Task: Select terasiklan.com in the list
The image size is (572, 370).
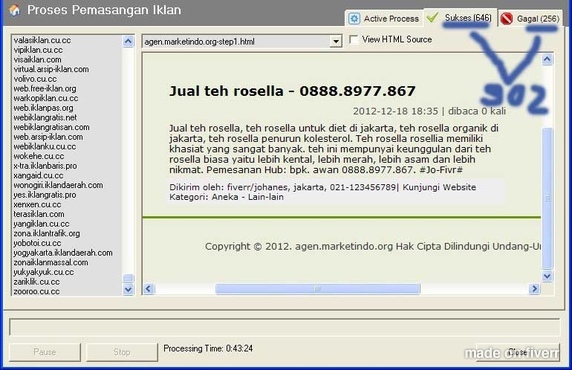Action: pos(39,214)
